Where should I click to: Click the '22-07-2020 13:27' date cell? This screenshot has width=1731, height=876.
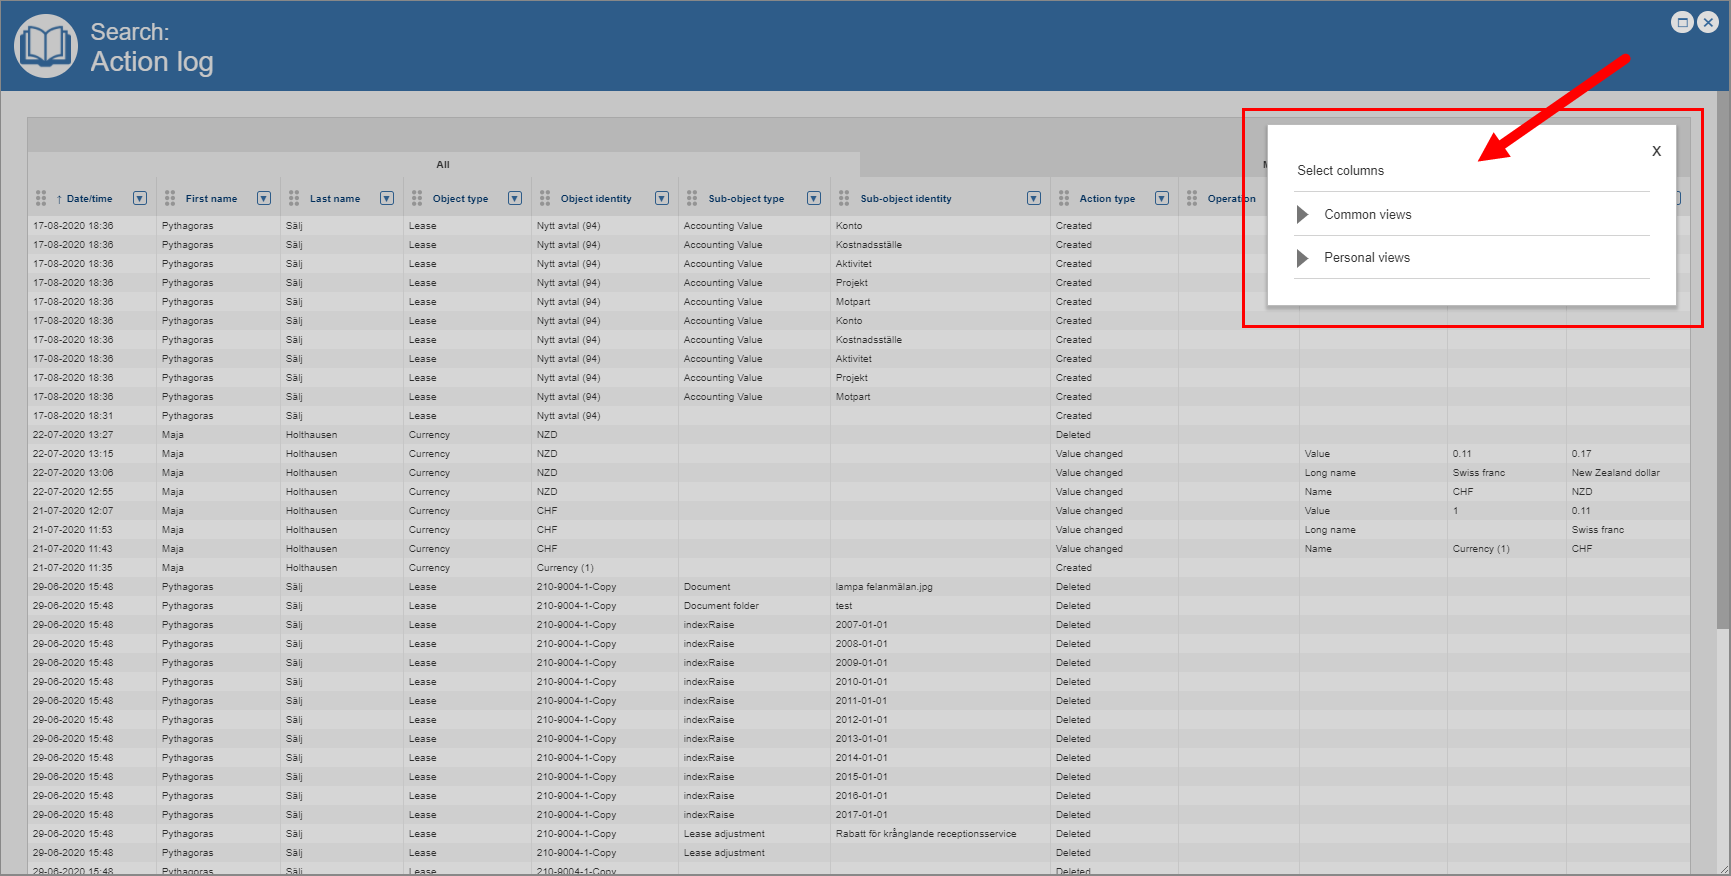tap(73, 435)
